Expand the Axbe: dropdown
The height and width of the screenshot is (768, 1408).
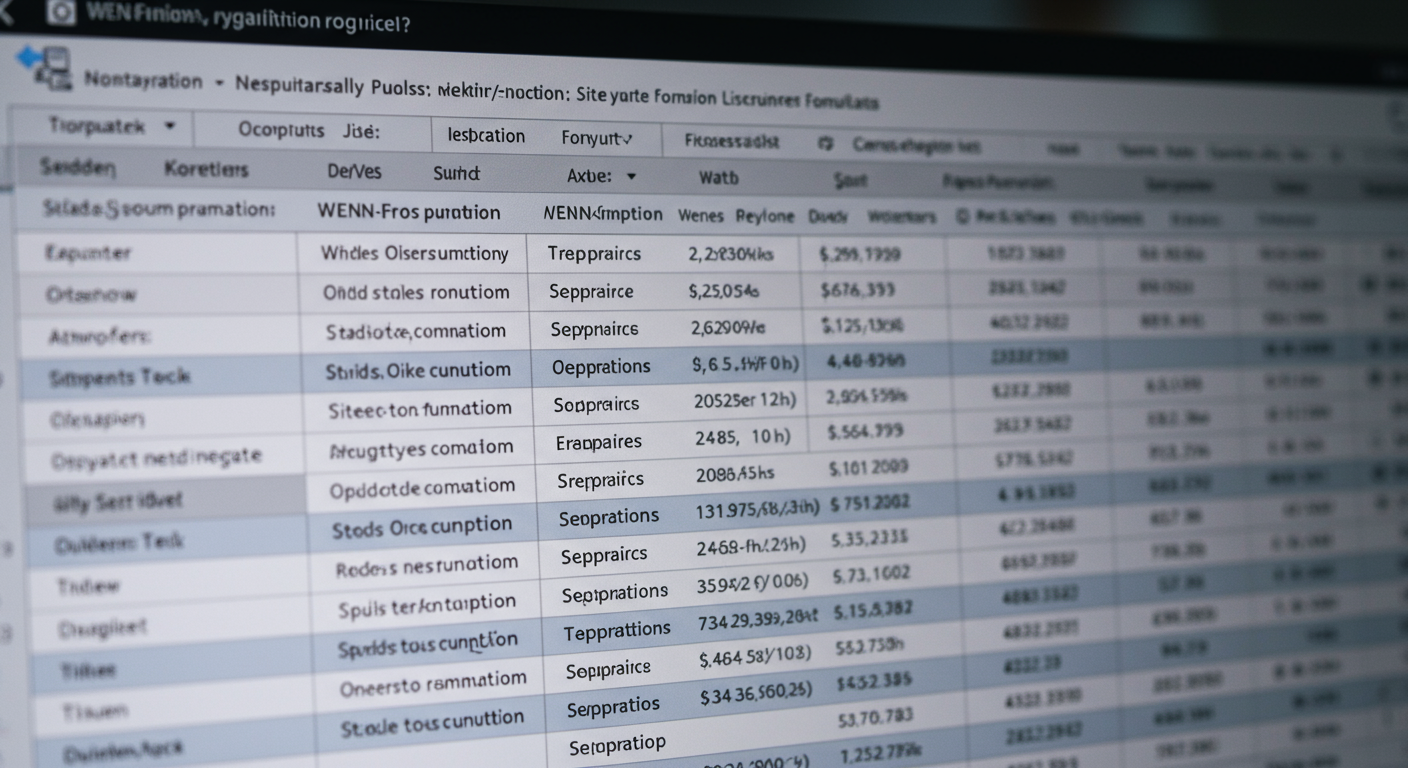pos(630,176)
